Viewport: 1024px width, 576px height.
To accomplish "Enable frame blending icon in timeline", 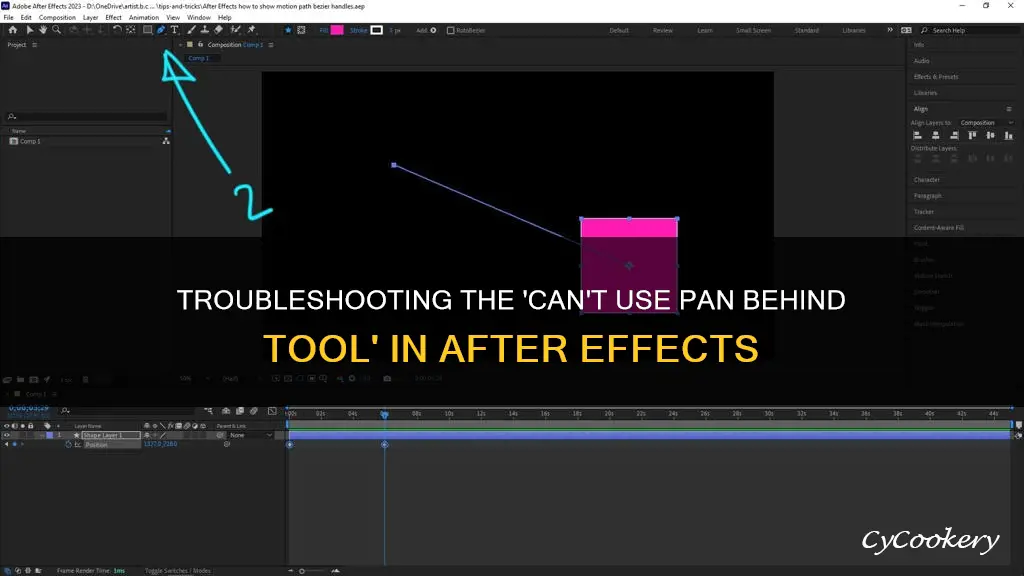I will coord(240,411).
